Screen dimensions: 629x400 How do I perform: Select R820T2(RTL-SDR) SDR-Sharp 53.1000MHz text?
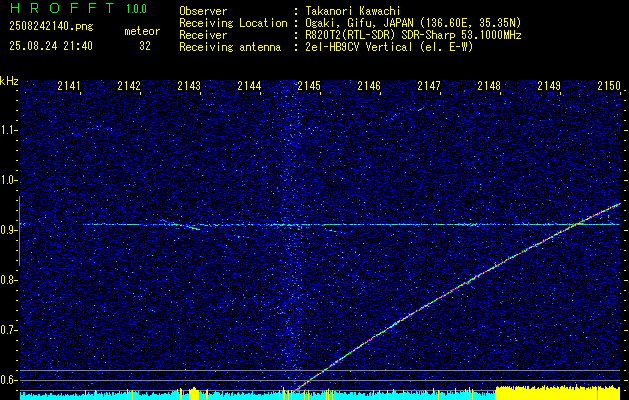pyautogui.click(x=413, y=35)
